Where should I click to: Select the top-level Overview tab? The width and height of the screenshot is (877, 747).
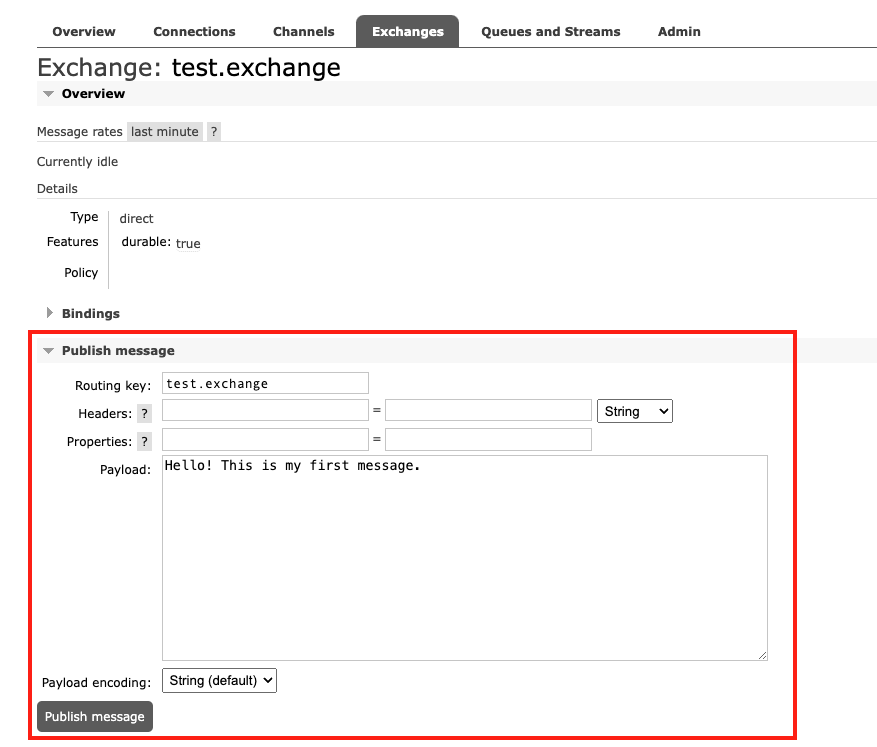click(84, 32)
